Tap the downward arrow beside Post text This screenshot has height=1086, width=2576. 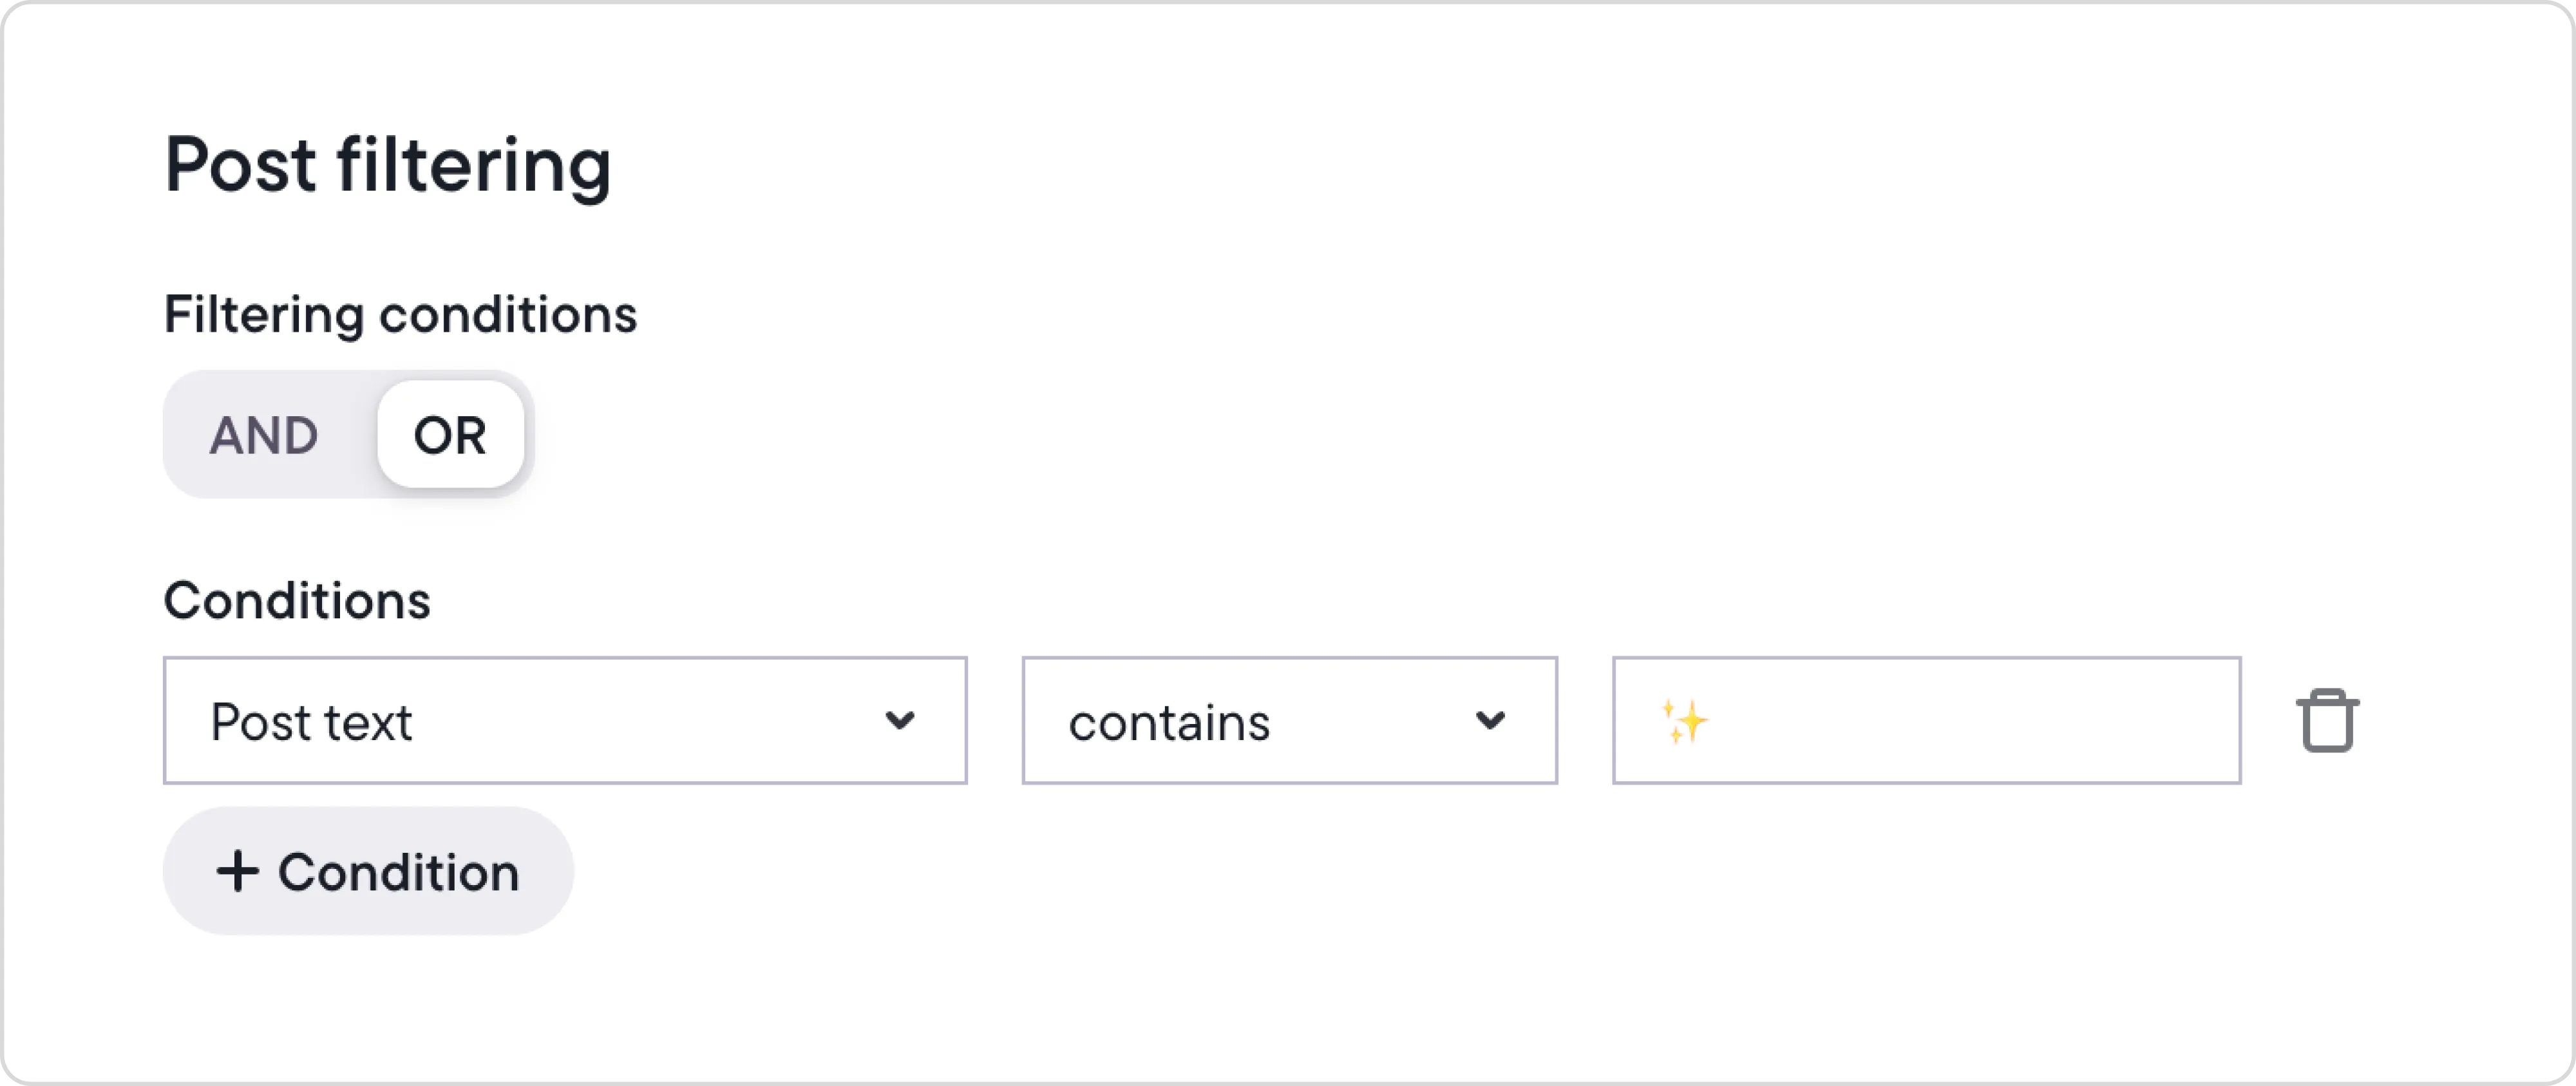tap(899, 721)
